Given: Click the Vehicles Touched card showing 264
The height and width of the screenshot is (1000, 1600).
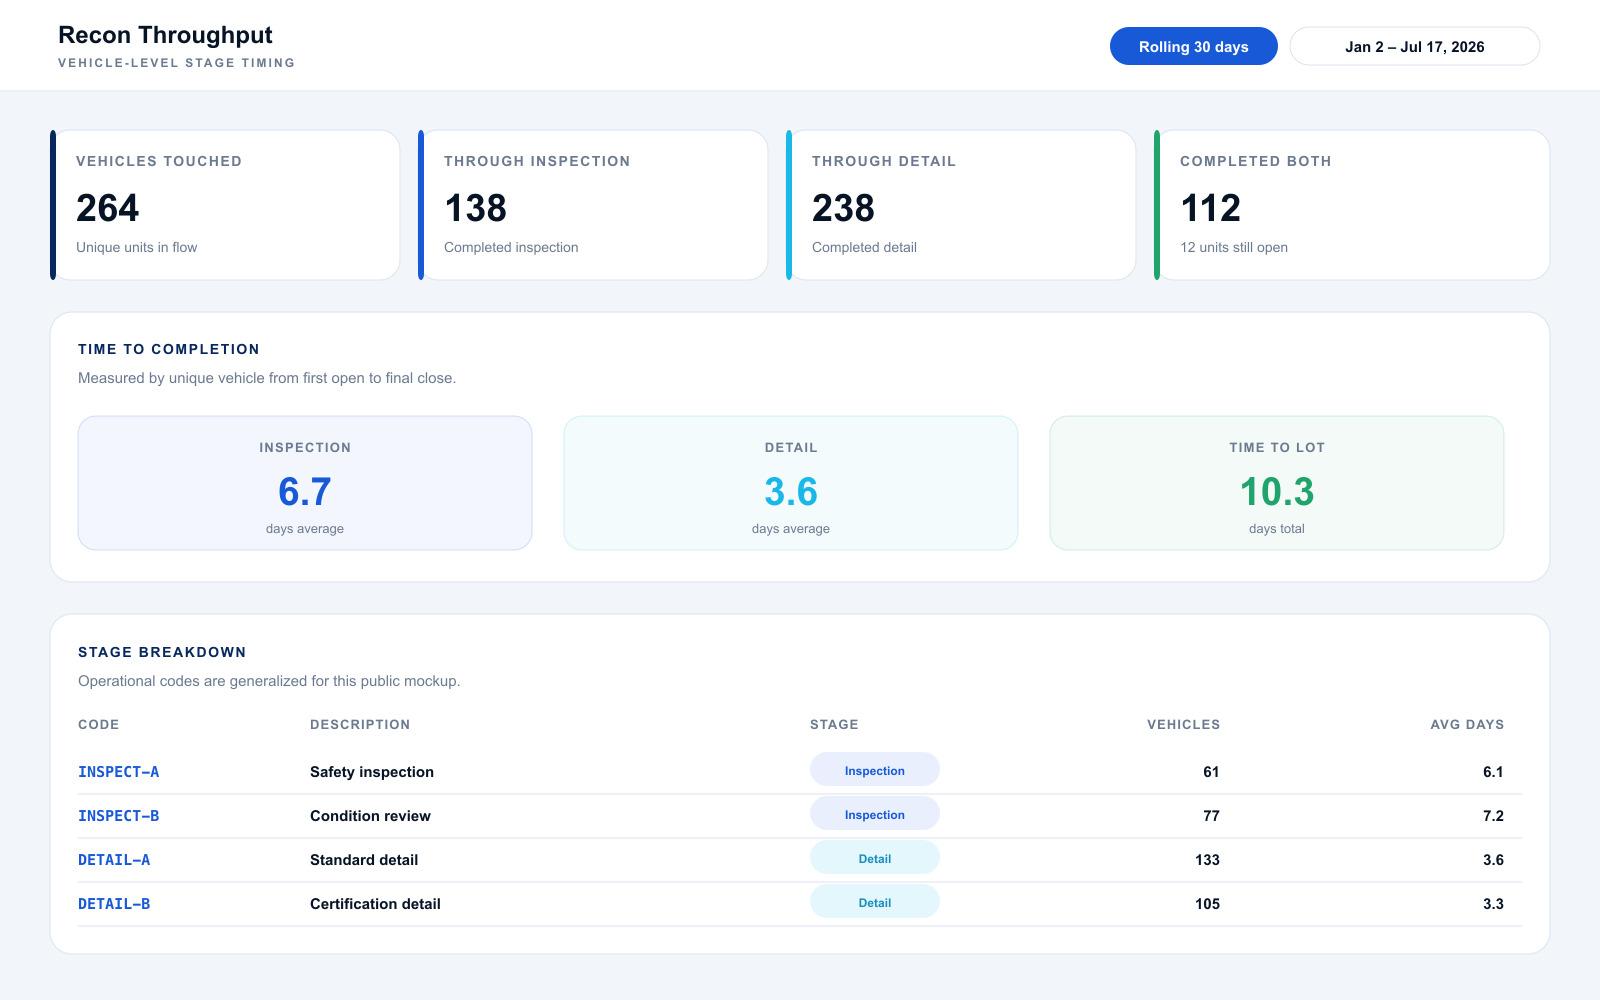Looking at the screenshot, I should pos(225,205).
